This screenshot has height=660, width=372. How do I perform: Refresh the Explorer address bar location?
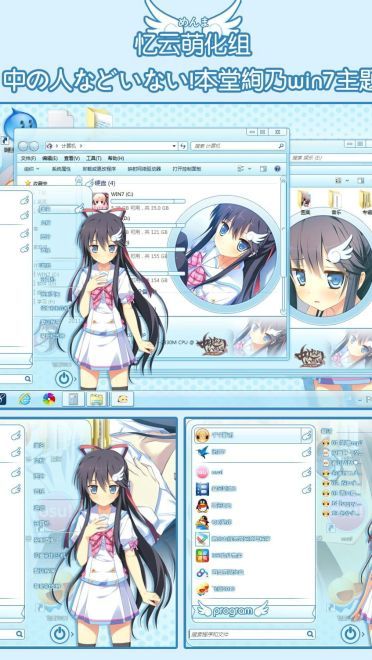click(183, 146)
